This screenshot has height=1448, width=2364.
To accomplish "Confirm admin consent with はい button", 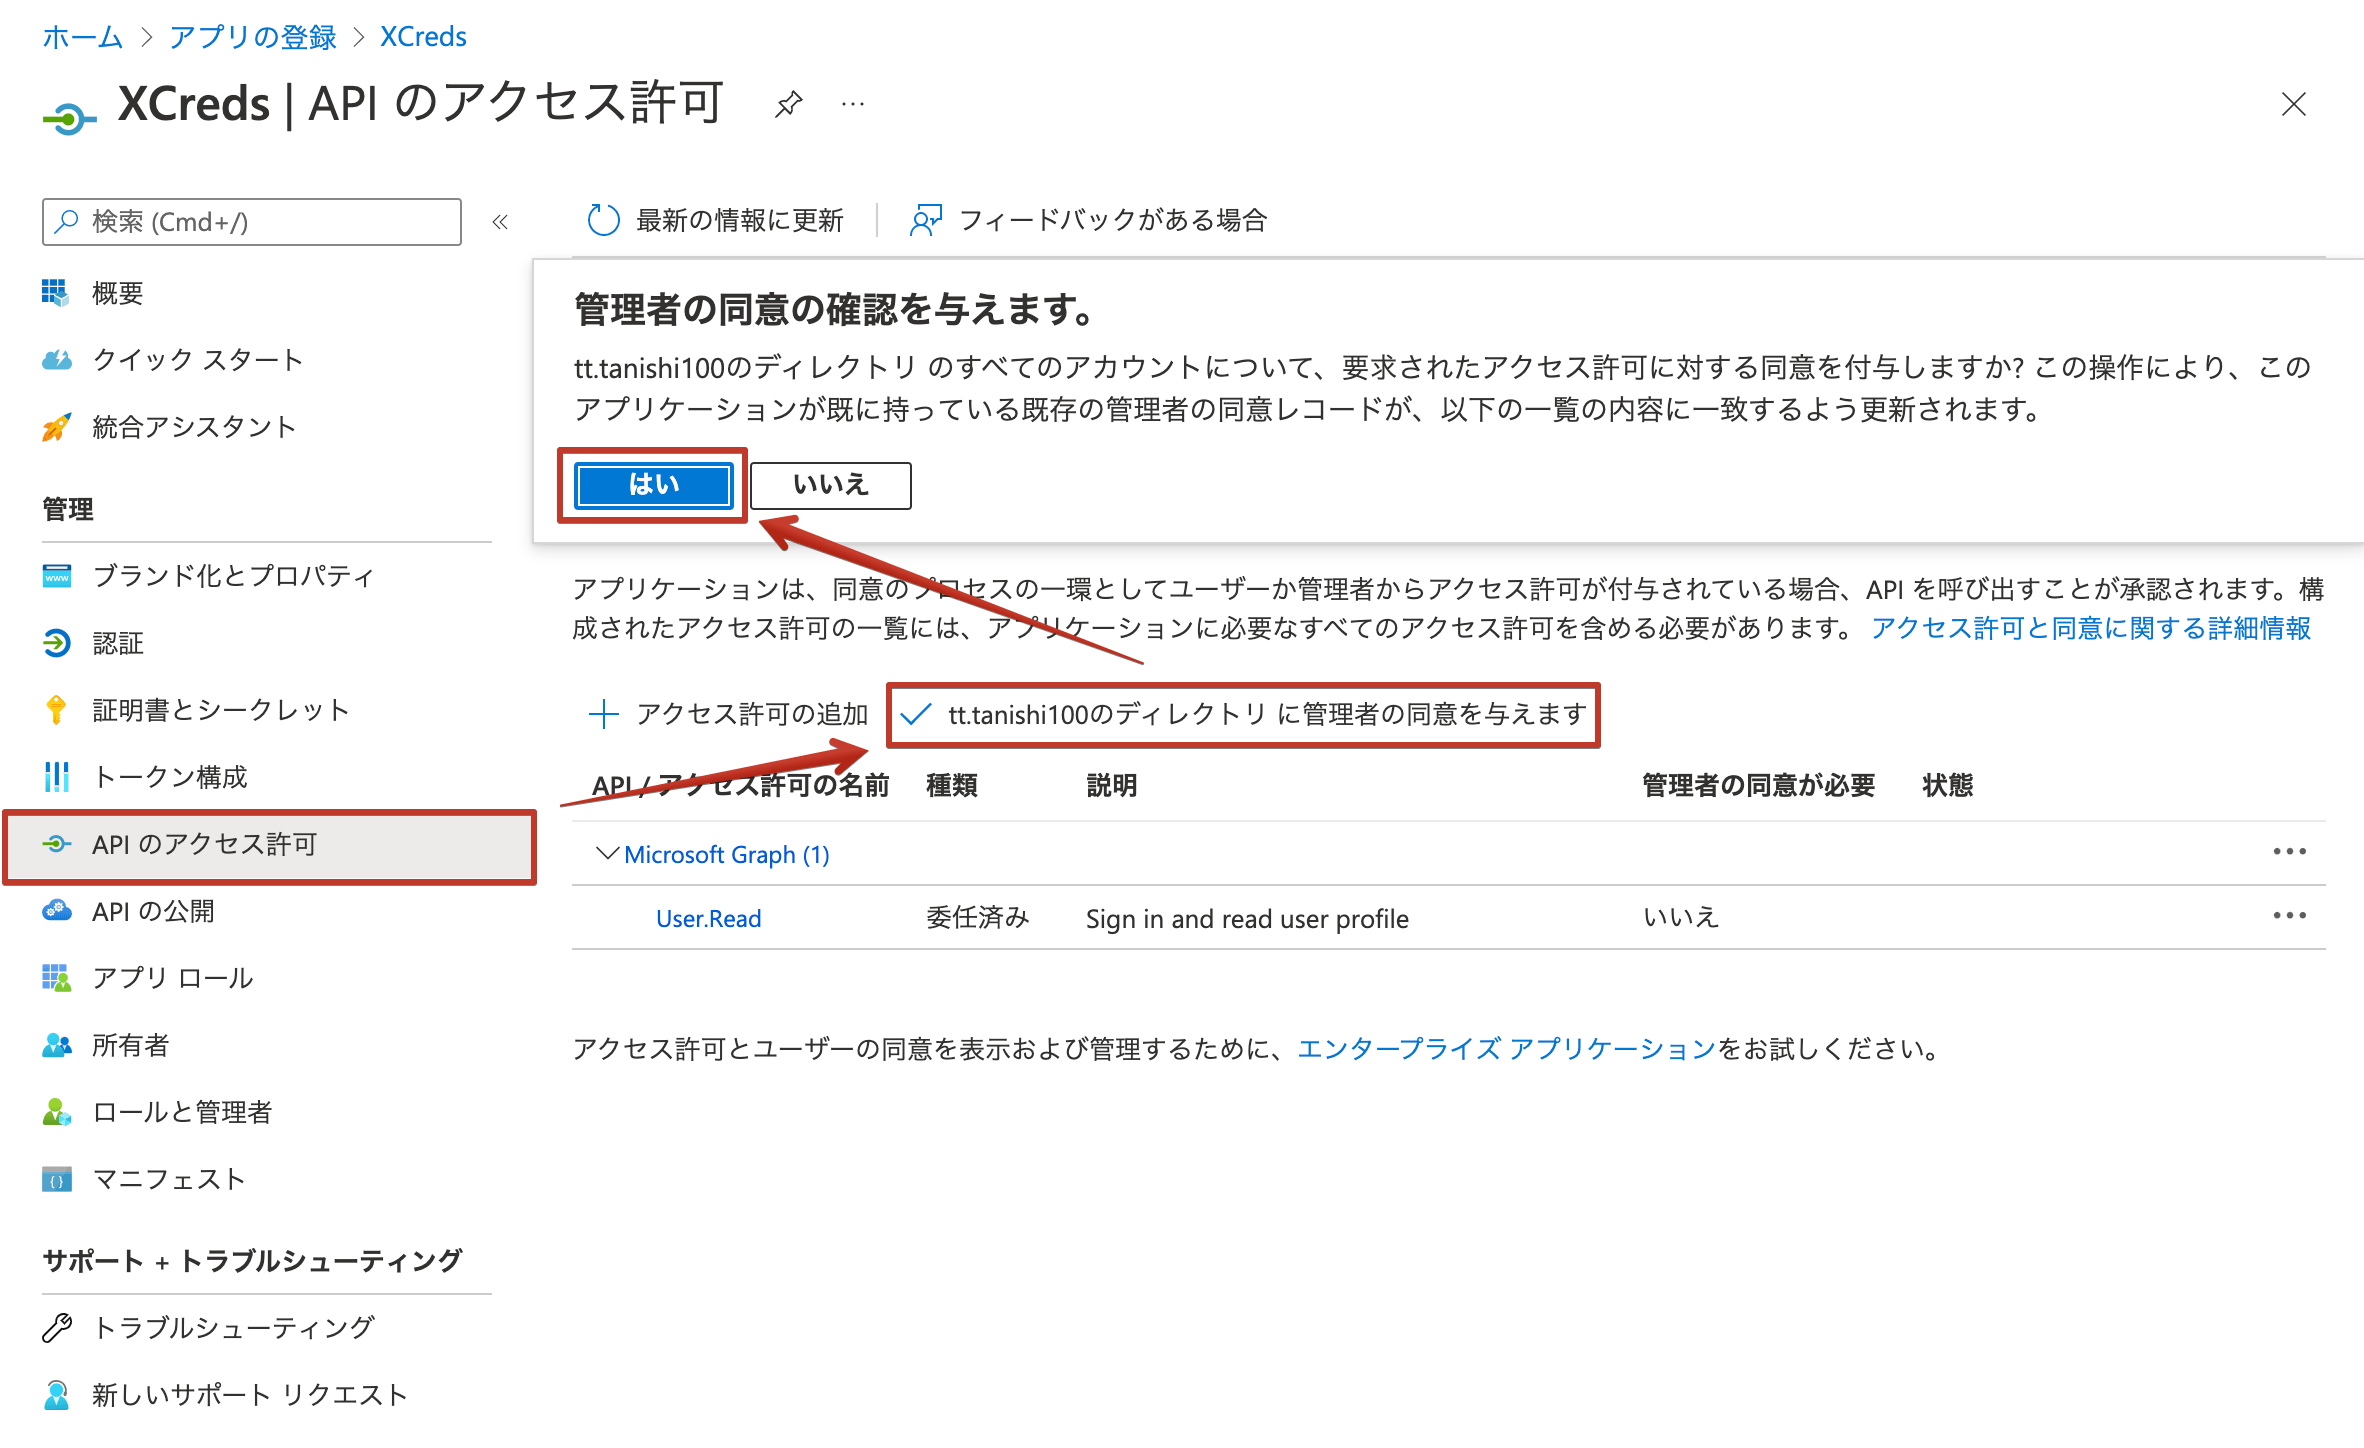I will pos(654,485).
